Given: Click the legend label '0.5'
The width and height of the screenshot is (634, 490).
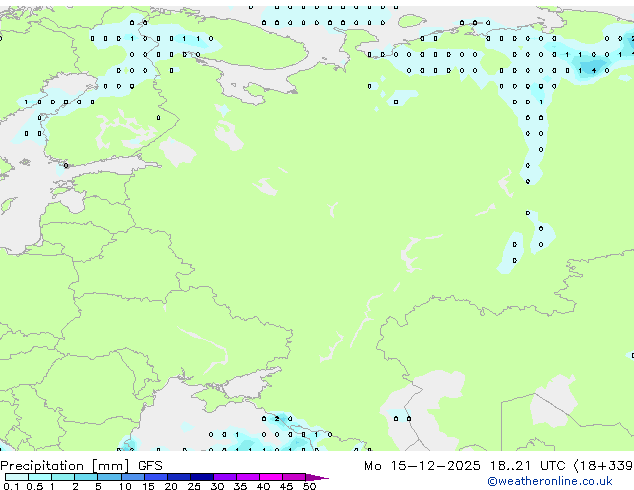Looking at the screenshot, I should [34, 486].
